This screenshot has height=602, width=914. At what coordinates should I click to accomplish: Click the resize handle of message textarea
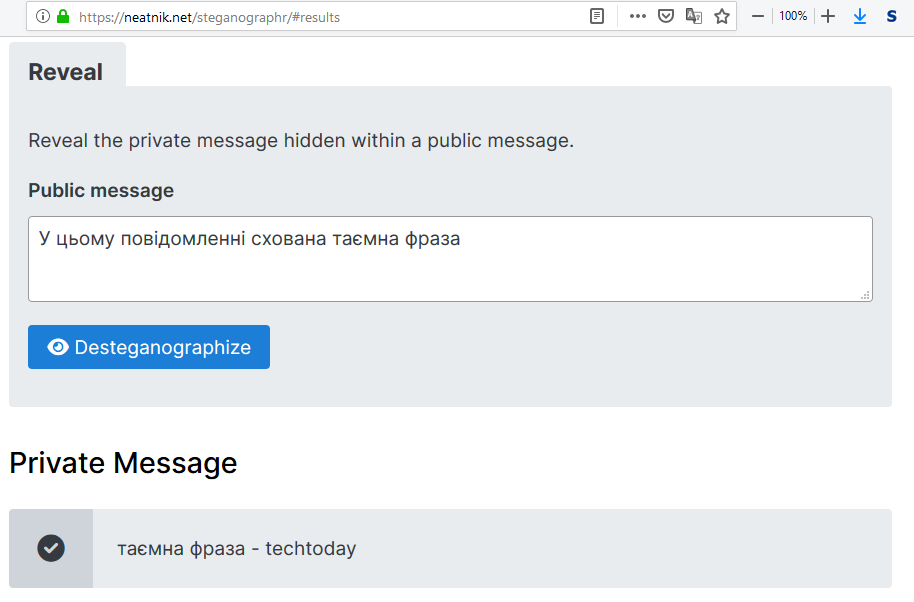click(865, 294)
